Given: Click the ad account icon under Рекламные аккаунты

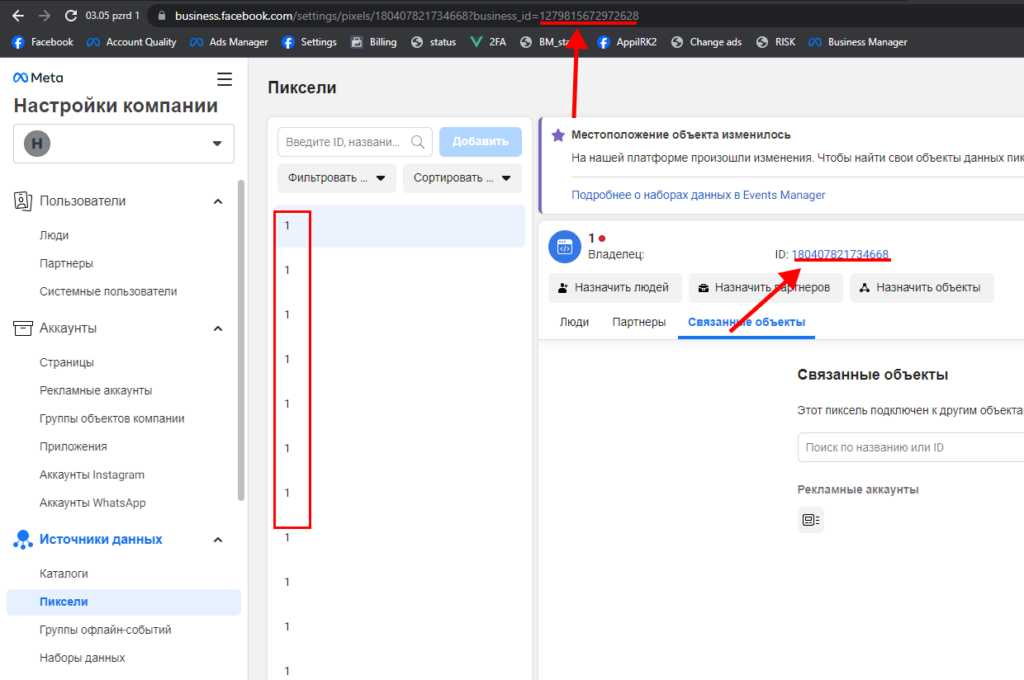Looking at the screenshot, I should [x=810, y=519].
